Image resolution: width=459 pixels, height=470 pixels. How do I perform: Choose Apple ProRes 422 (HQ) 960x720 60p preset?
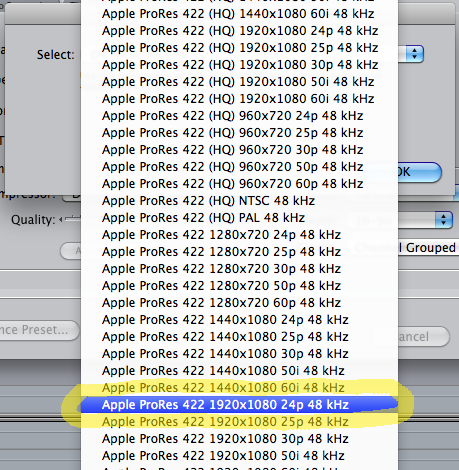[x=239, y=184]
